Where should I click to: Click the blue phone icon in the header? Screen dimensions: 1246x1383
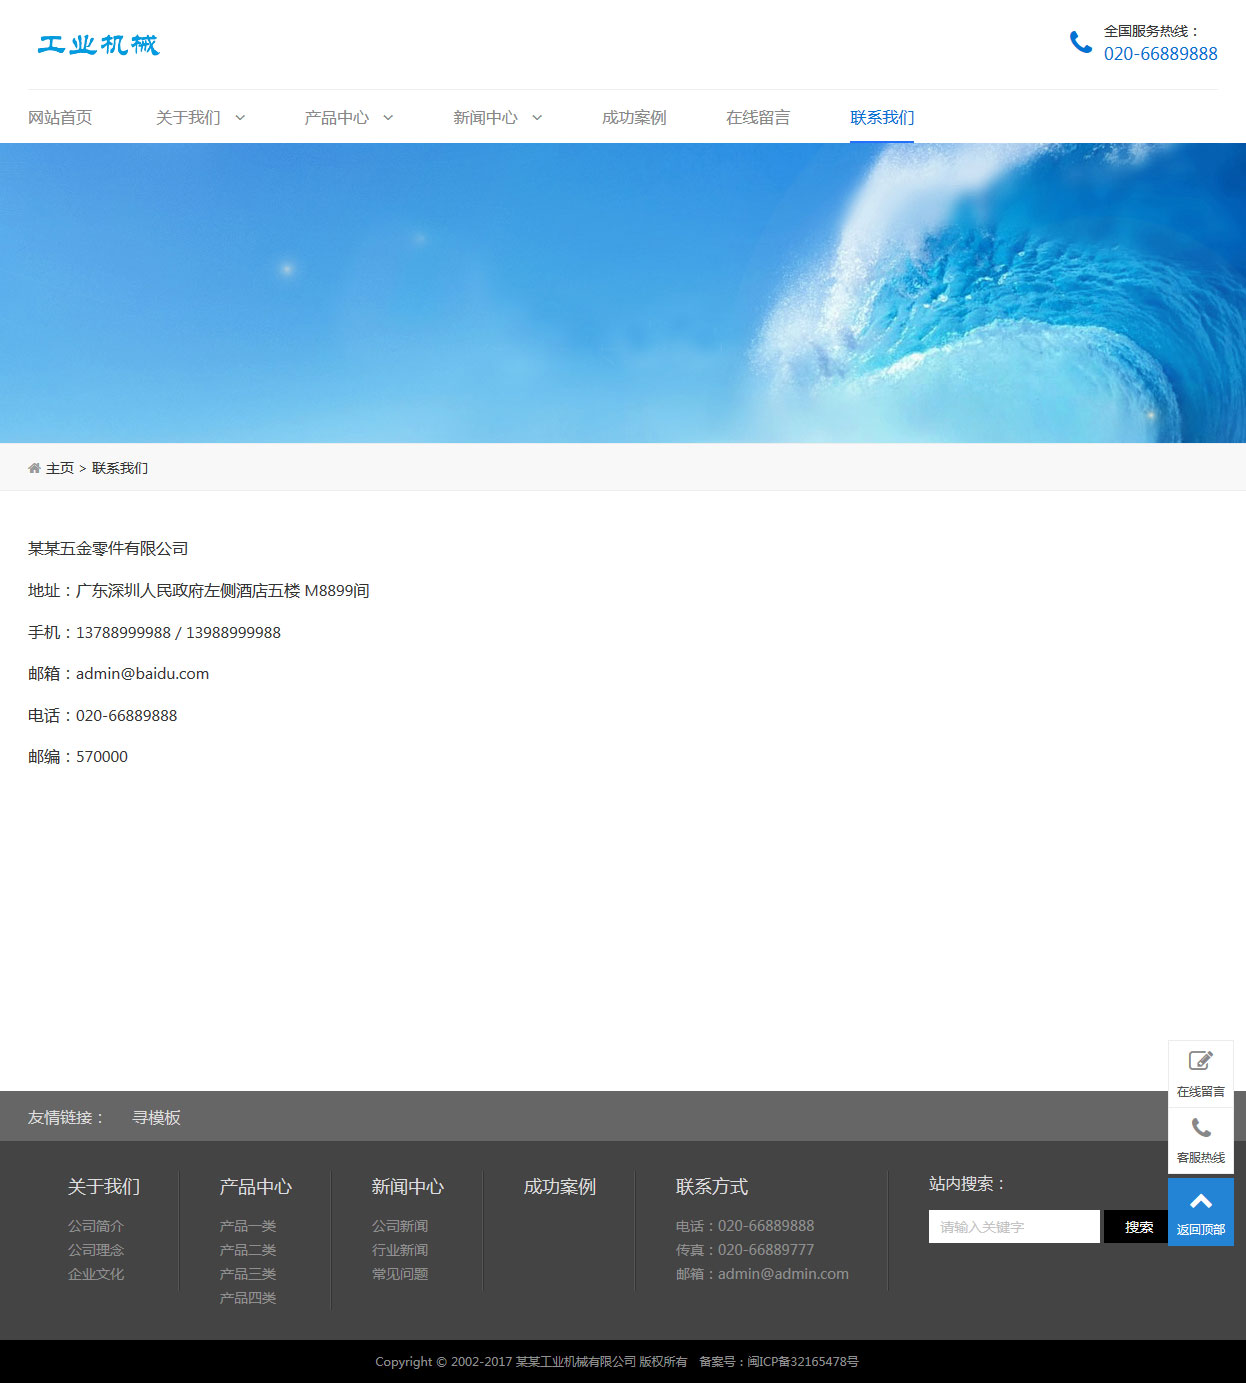pos(1080,42)
